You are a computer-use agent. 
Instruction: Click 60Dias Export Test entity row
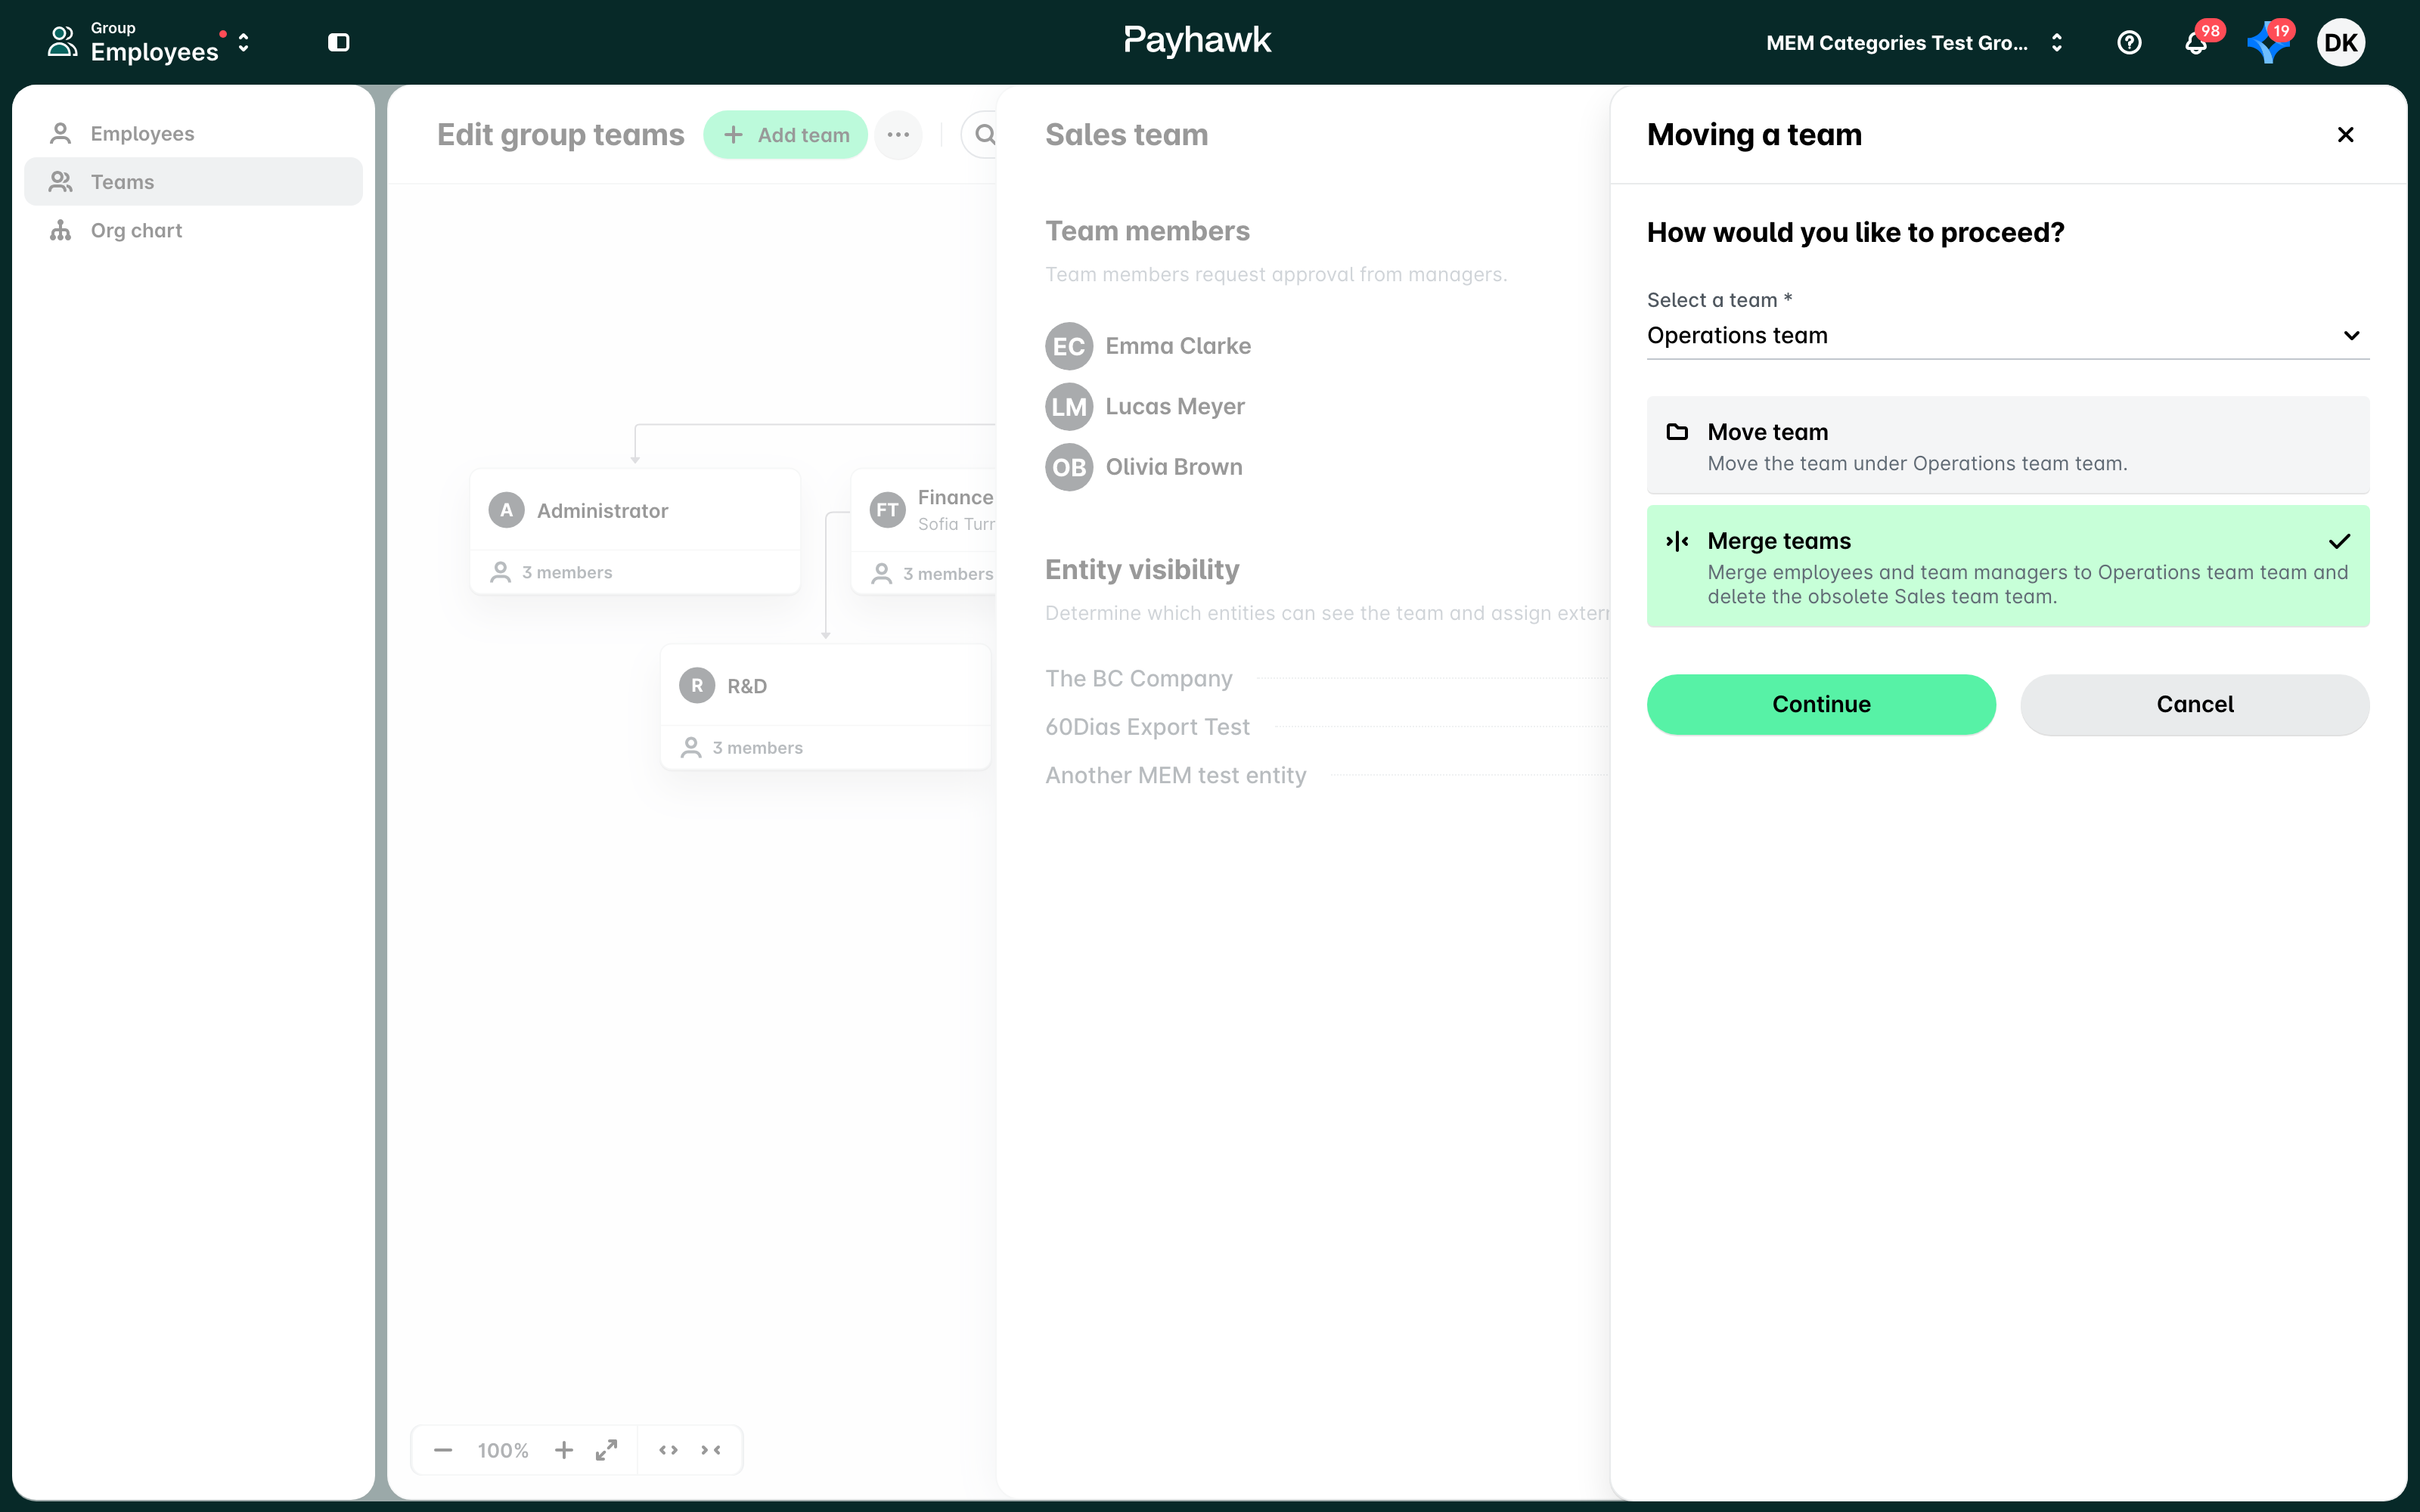pyautogui.click(x=1325, y=727)
